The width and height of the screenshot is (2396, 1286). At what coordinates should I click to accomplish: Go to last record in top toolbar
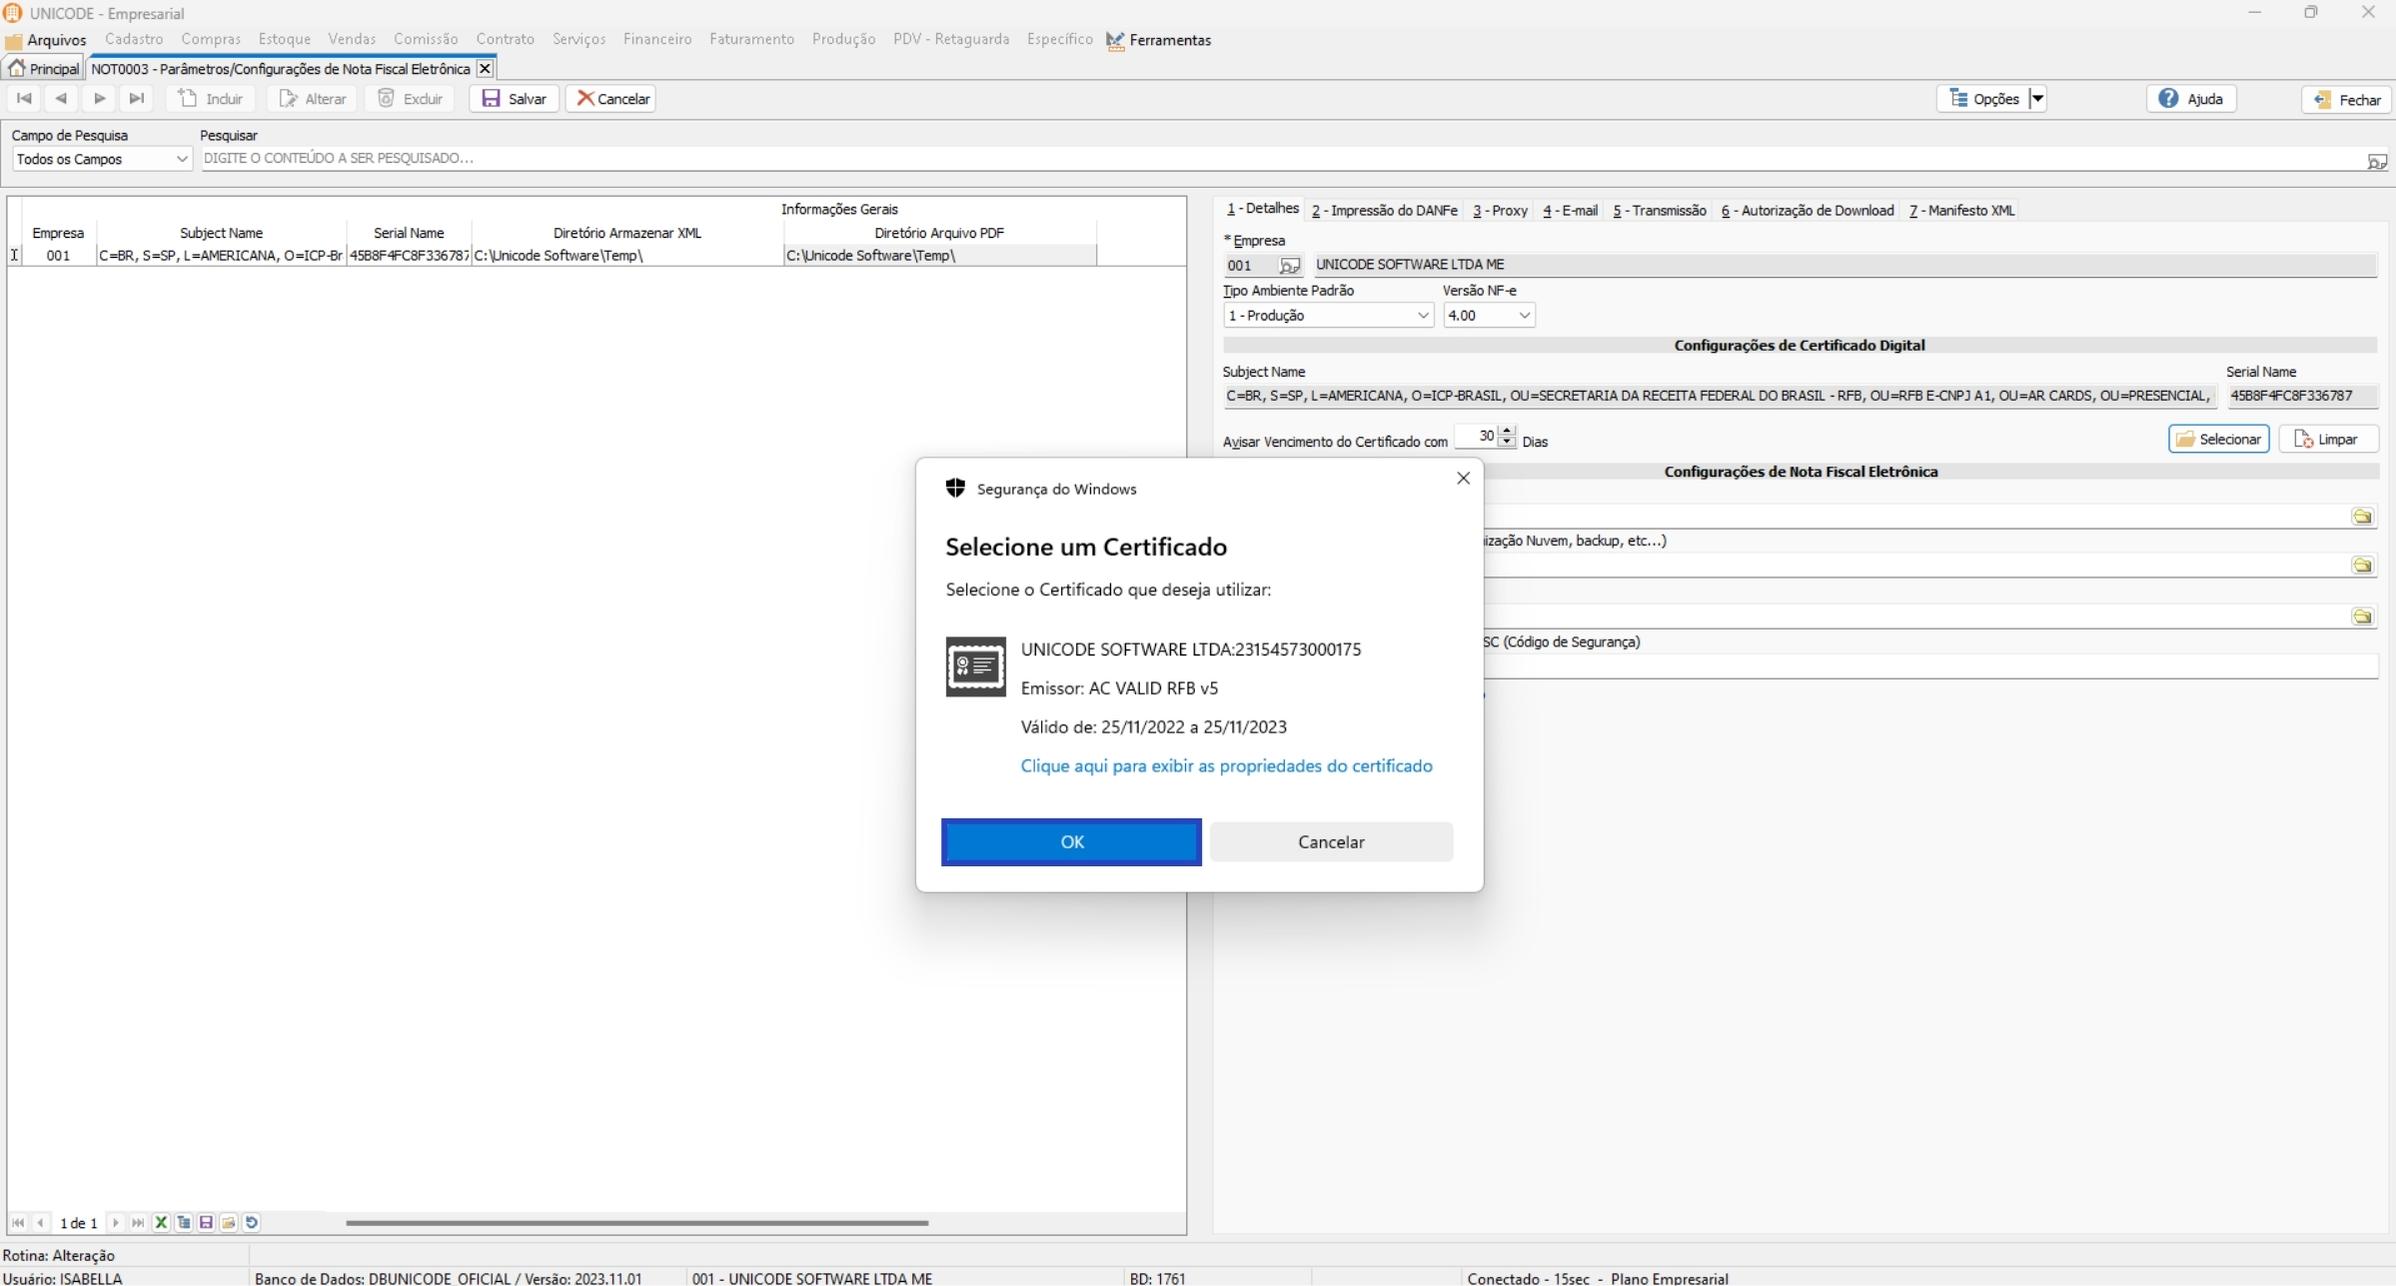(x=137, y=98)
